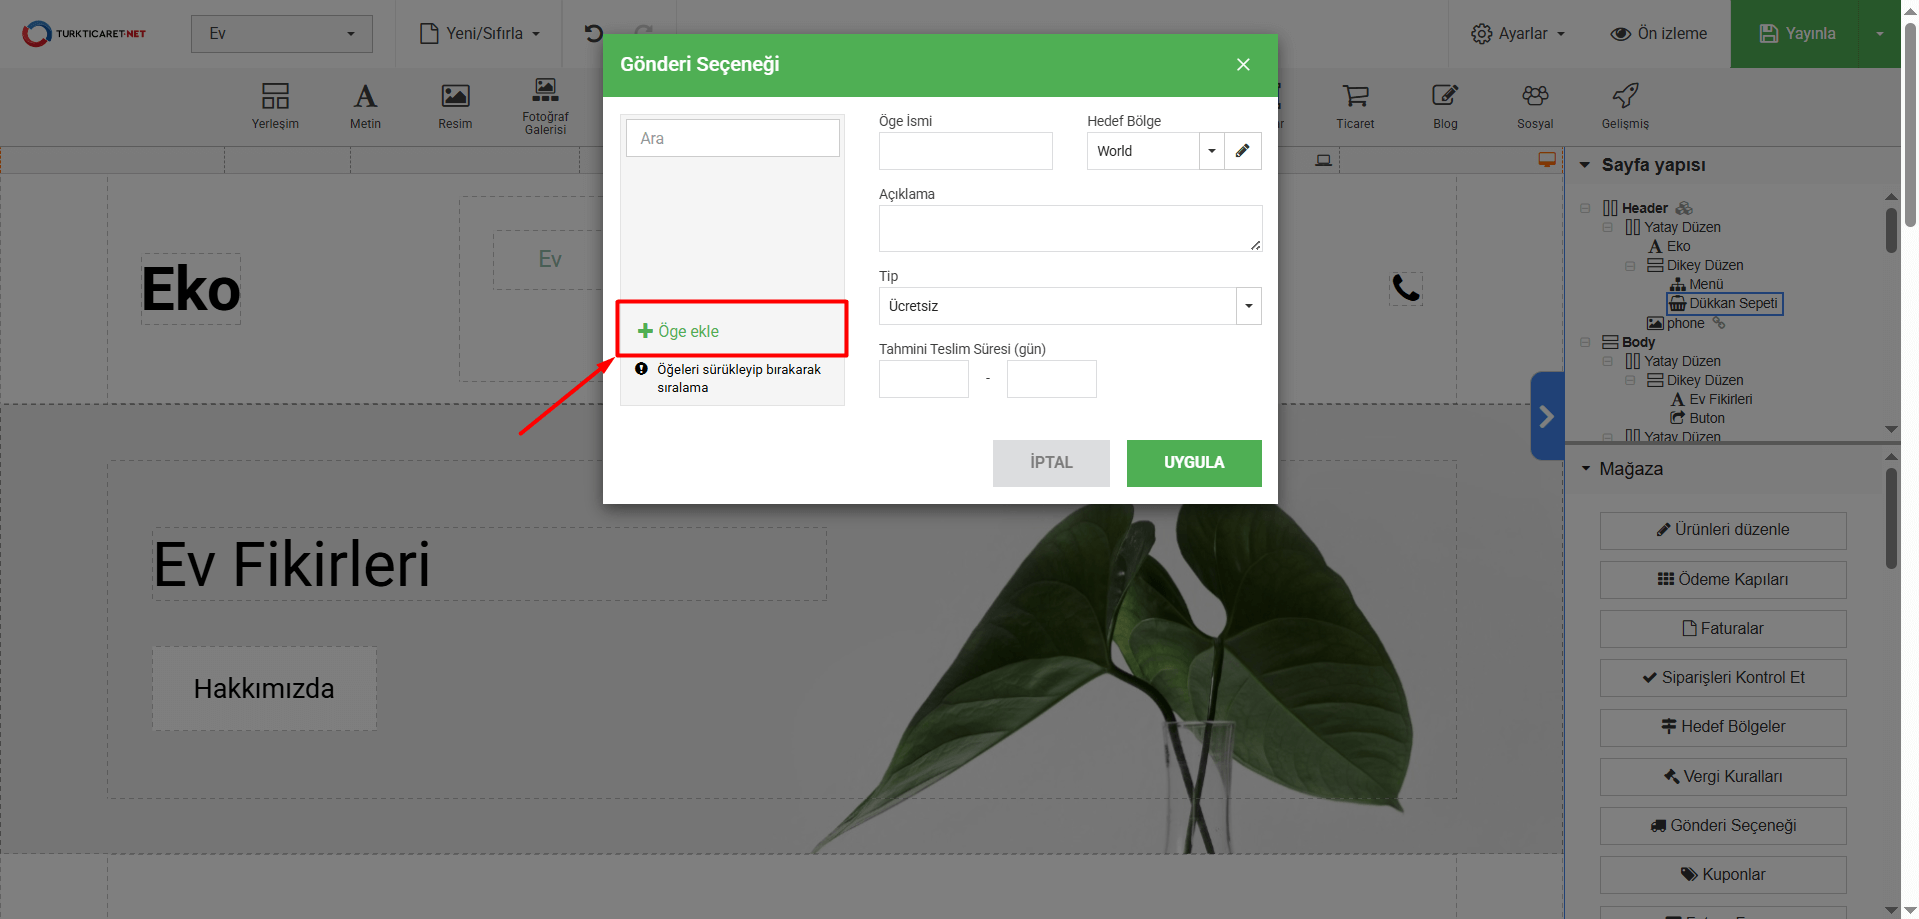The width and height of the screenshot is (1919, 919).
Task: Click the pencil icon beside Hedef Bölge
Action: click(1242, 151)
